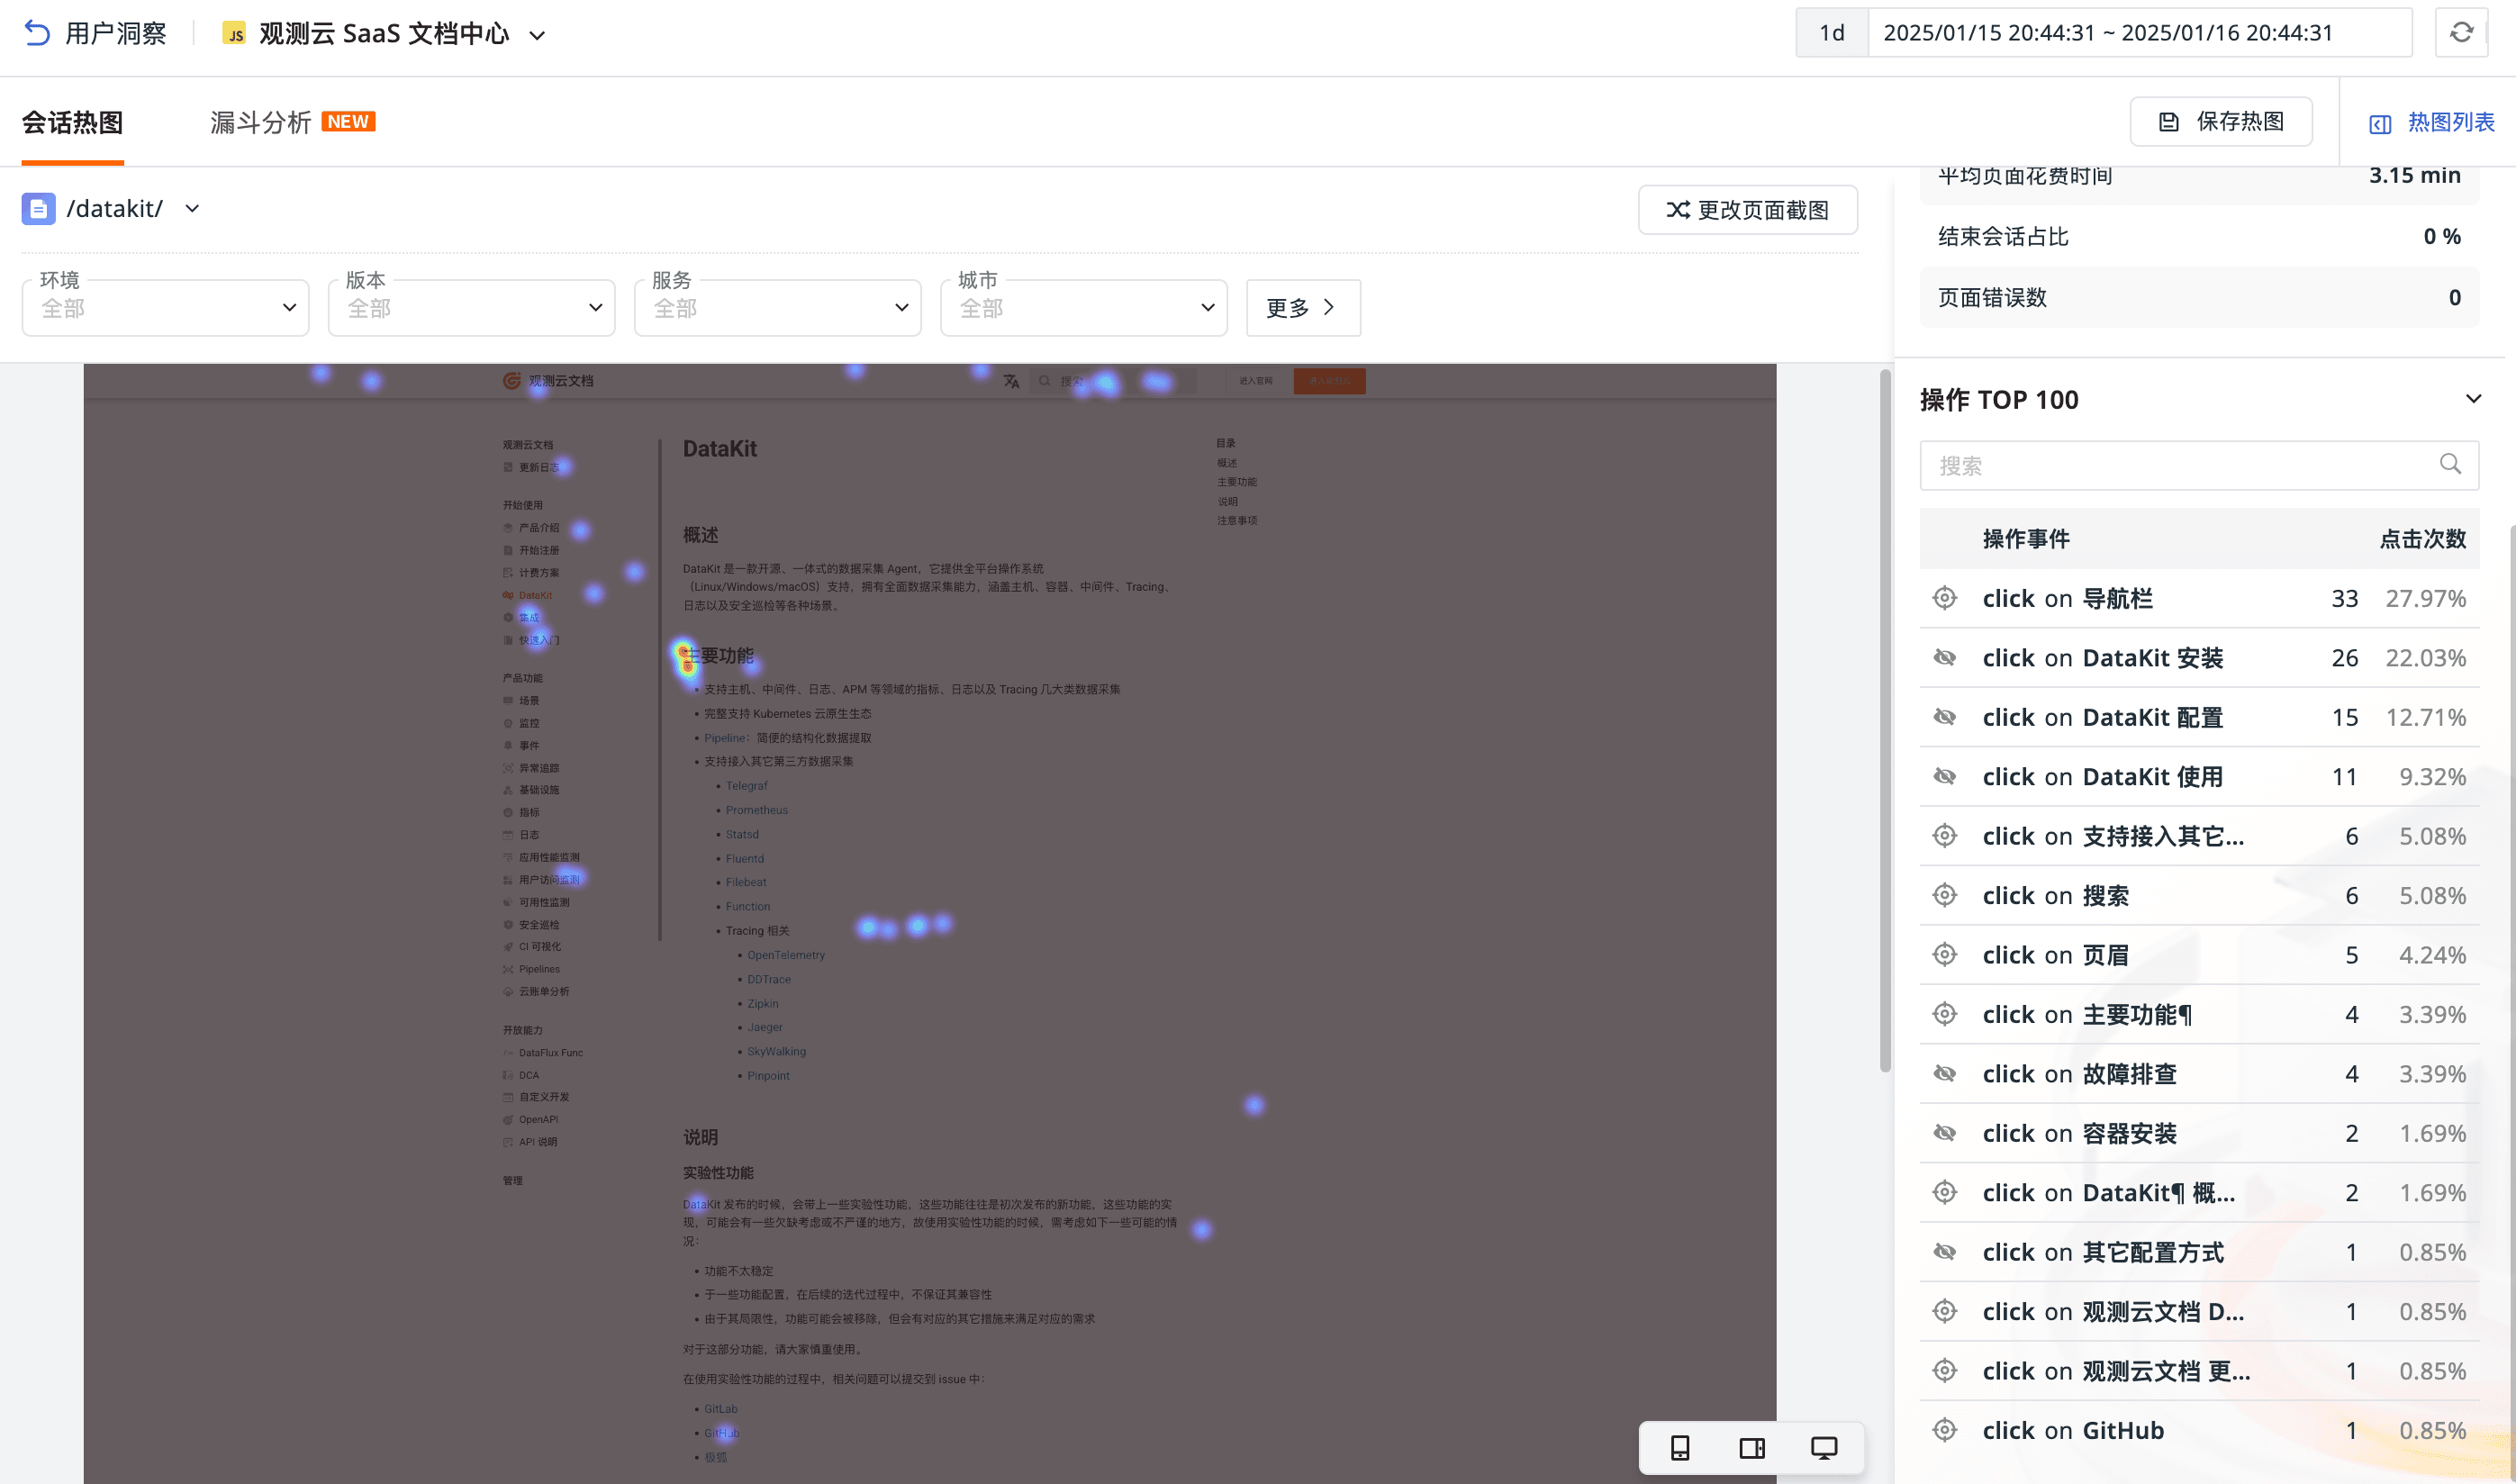Image resolution: width=2516 pixels, height=1484 pixels.
Task: Toggle hidden-eye icon for 故障排查 row
Action: [1945, 1073]
